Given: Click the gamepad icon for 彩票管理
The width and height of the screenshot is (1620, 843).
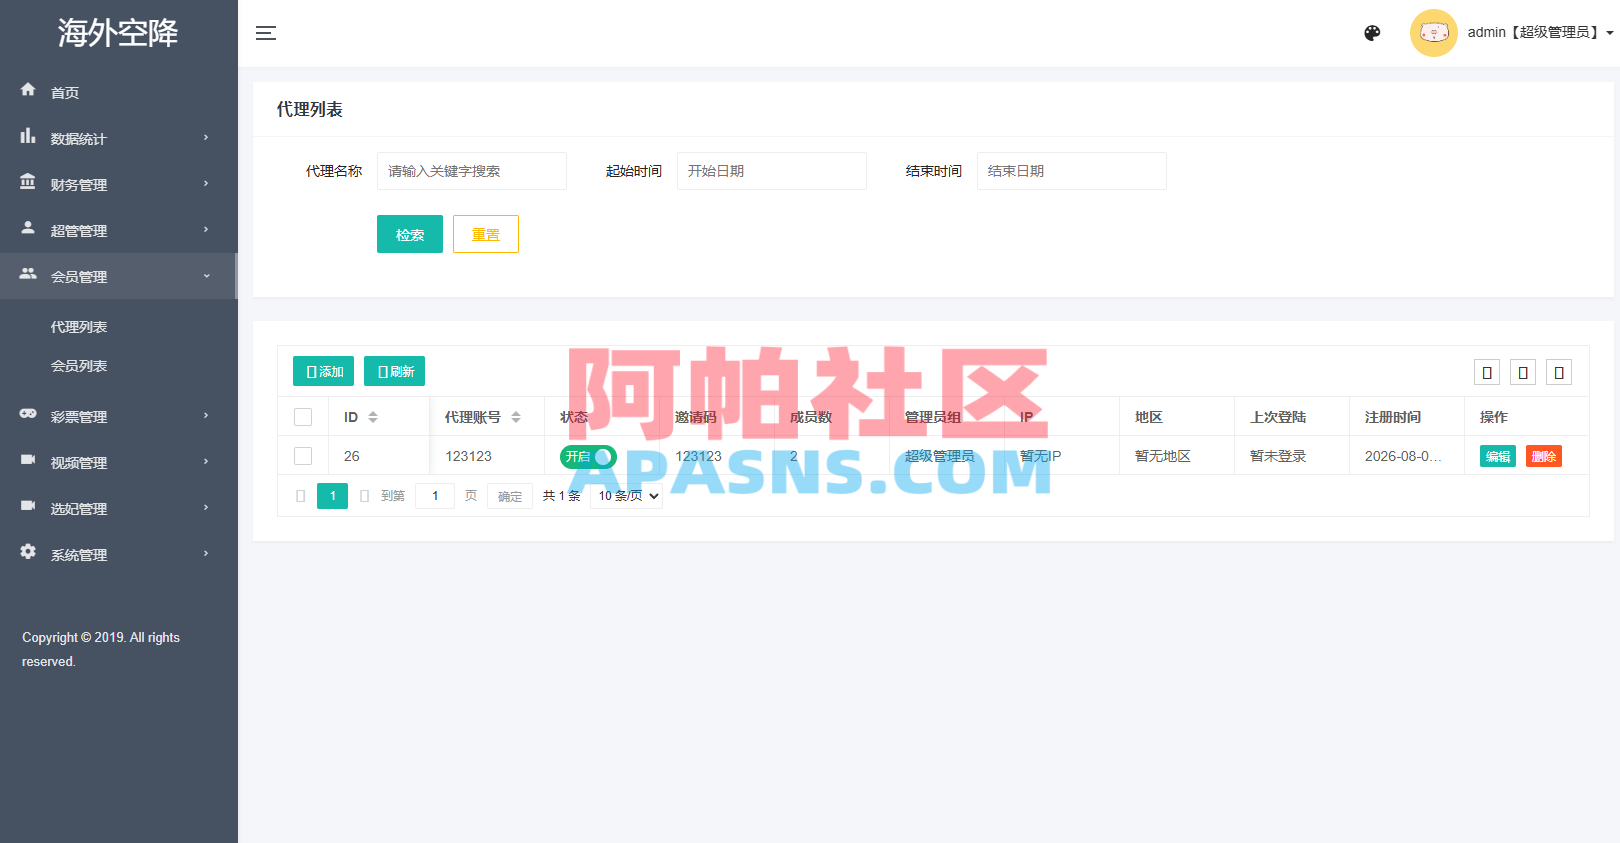Looking at the screenshot, I should (x=28, y=414).
